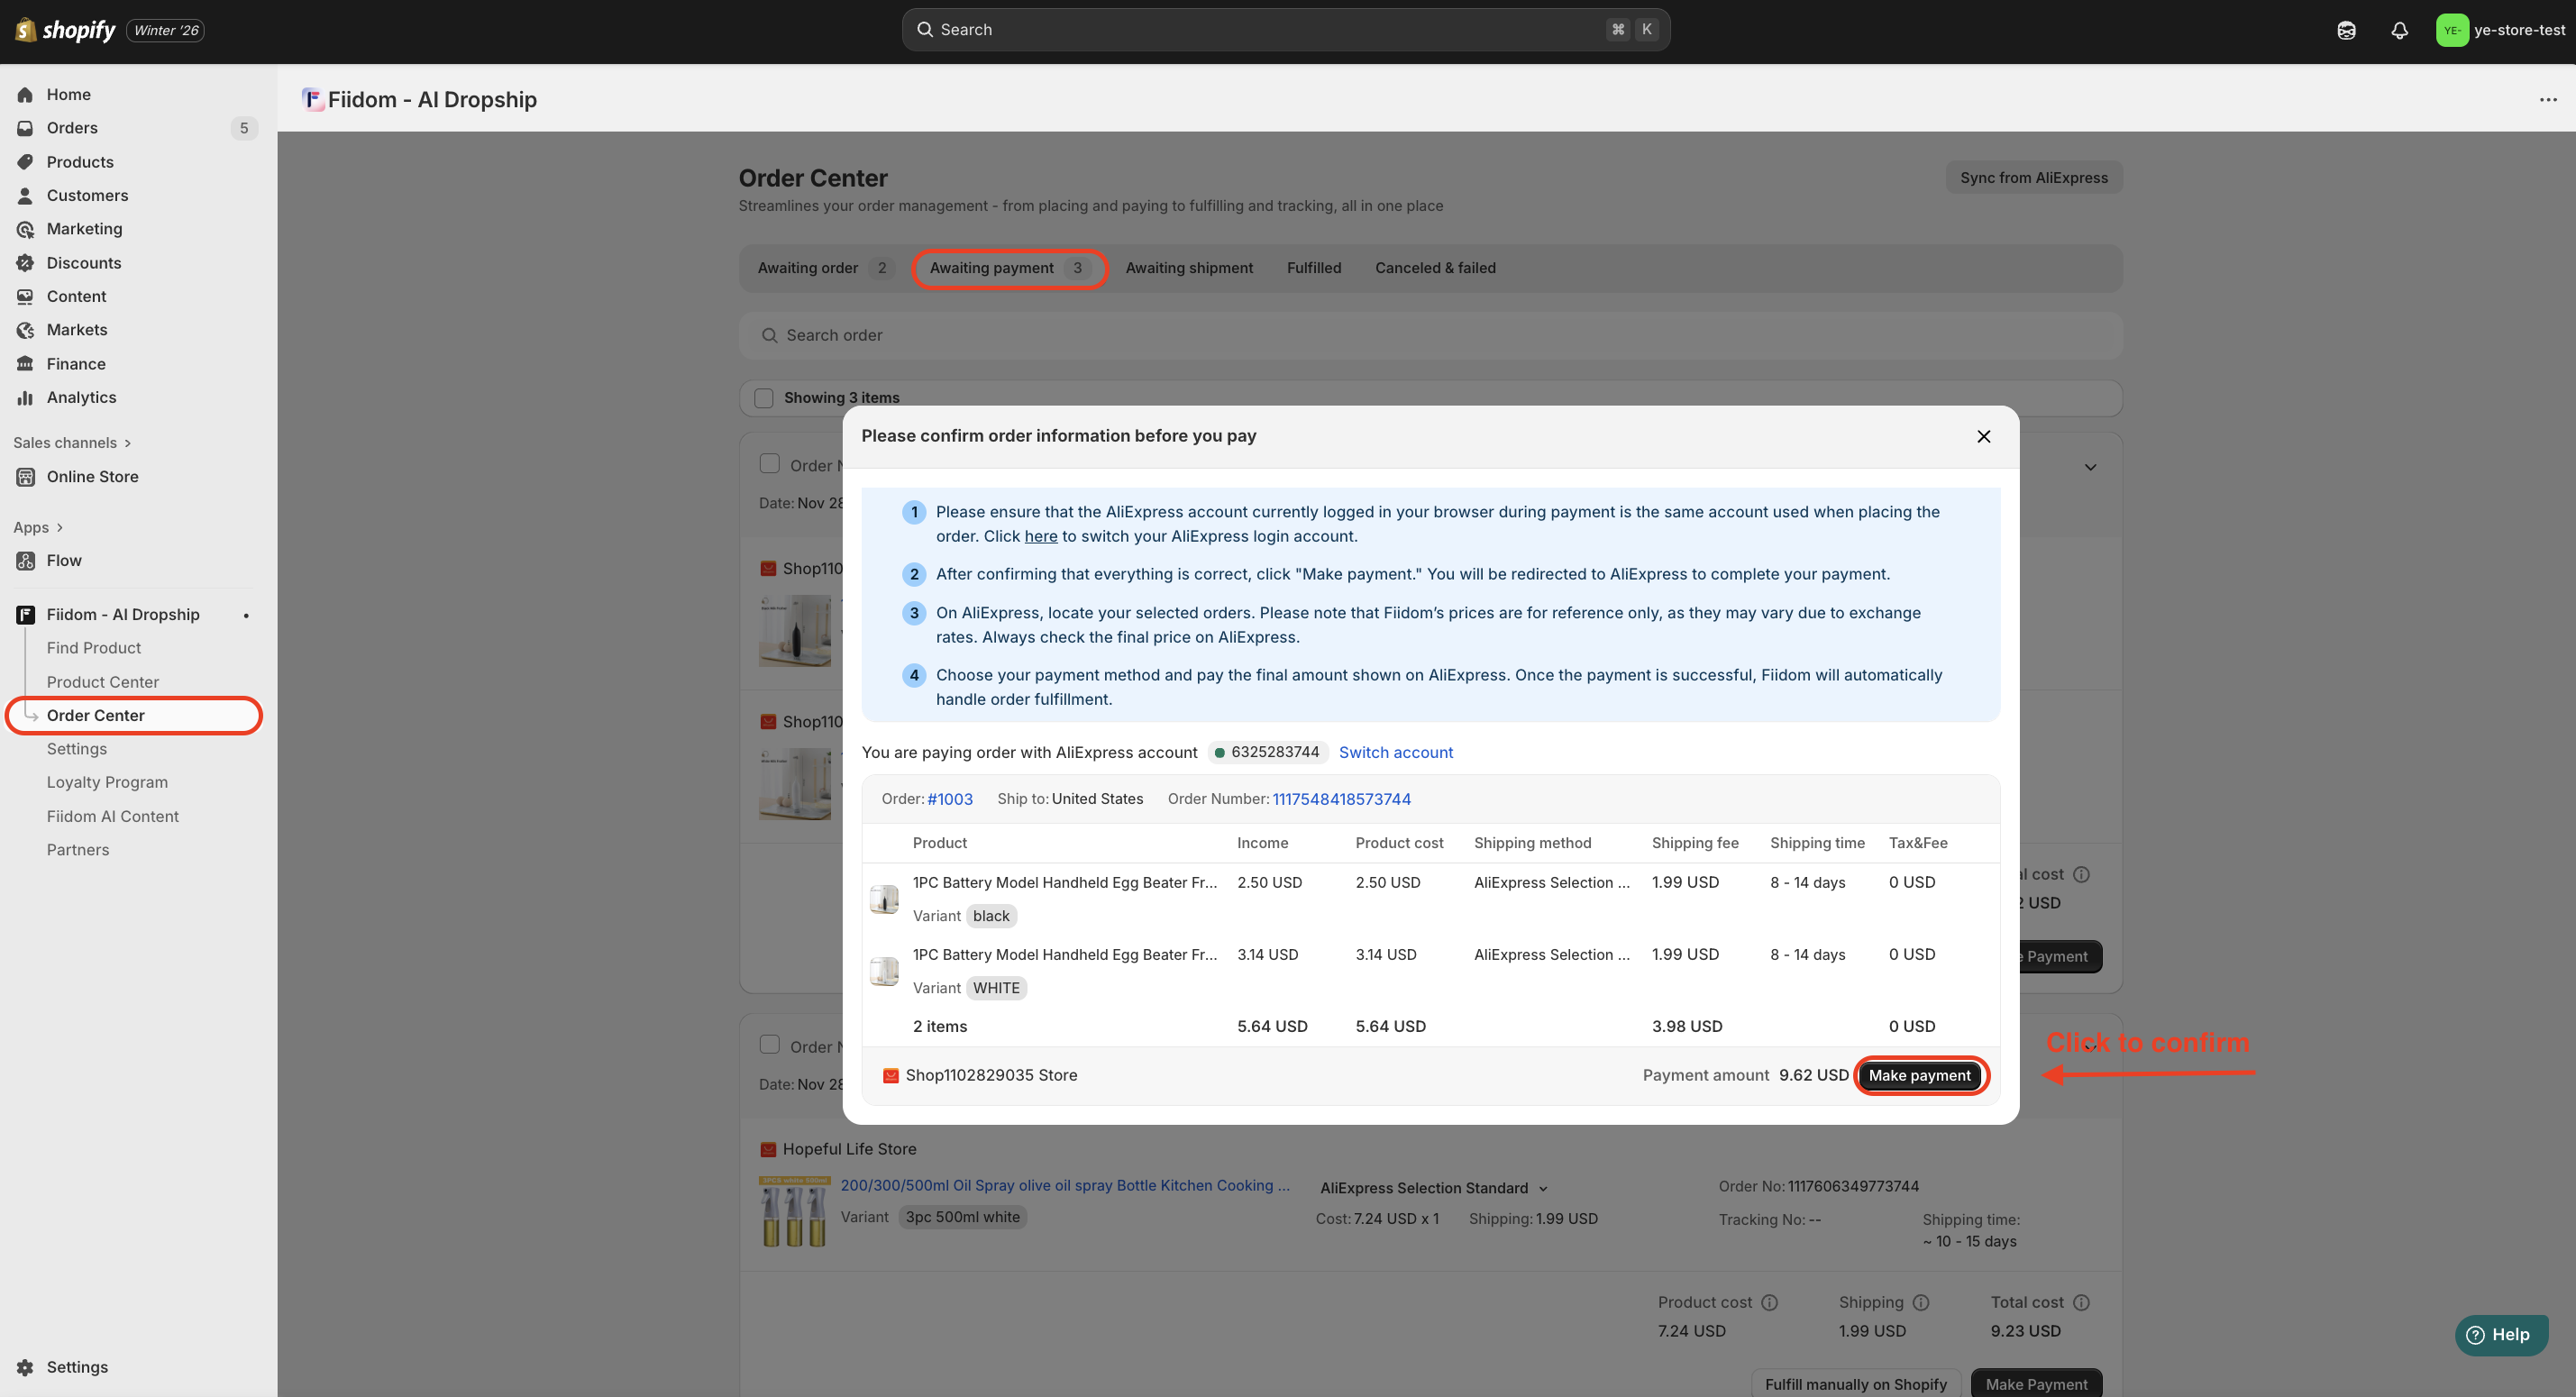Open the Canceled & failed tab
The height and width of the screenshot is (1397, 2576).
pyautogui.click(x=1434, y=268)
